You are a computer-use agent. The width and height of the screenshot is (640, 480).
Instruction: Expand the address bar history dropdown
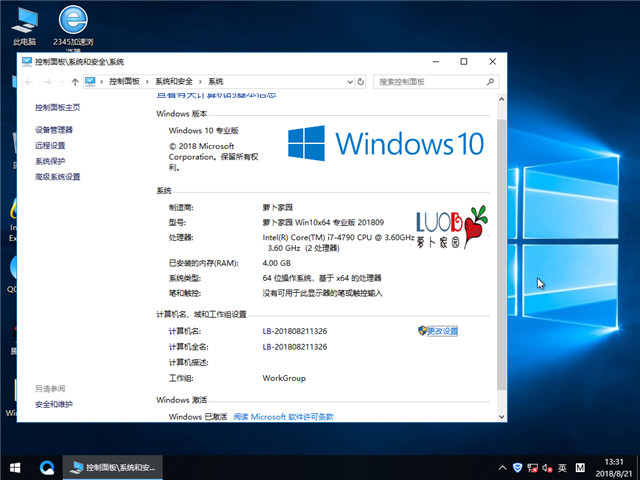[350, 82]
